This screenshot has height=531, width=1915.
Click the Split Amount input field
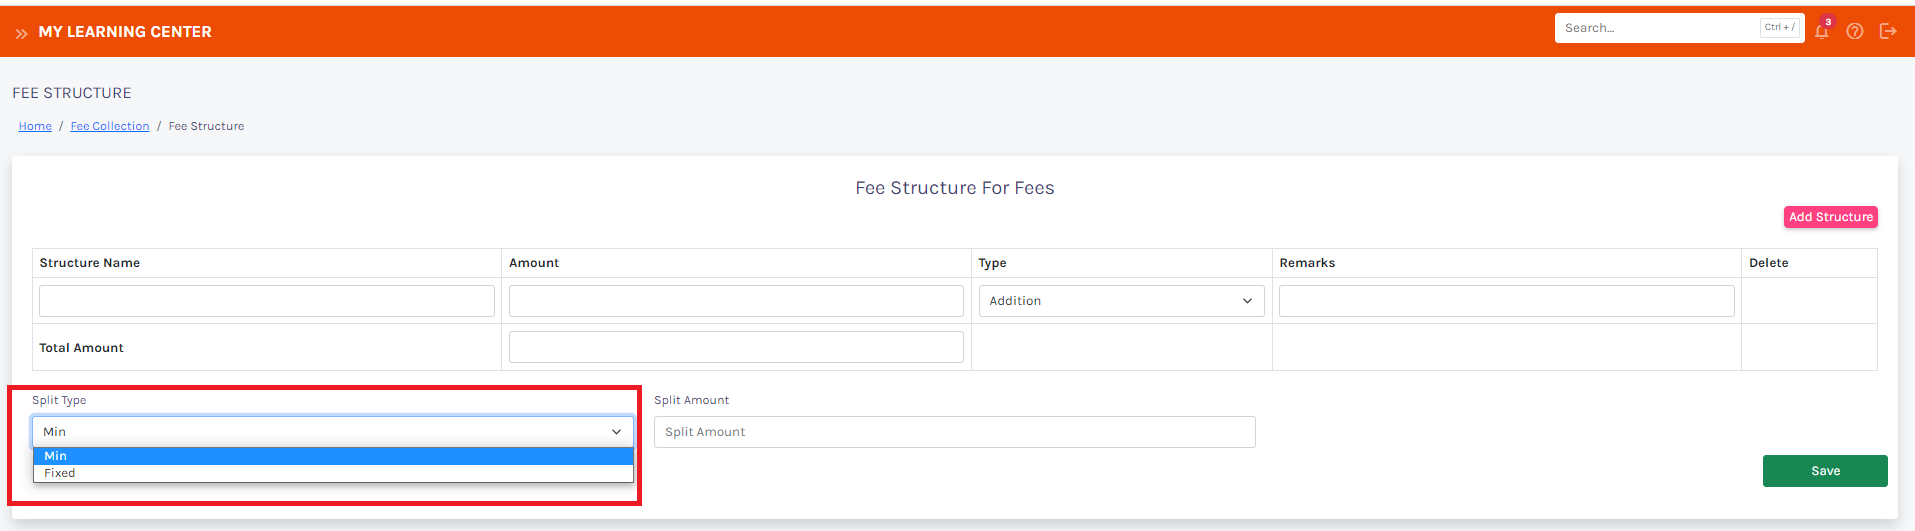(x=954, y=432)
